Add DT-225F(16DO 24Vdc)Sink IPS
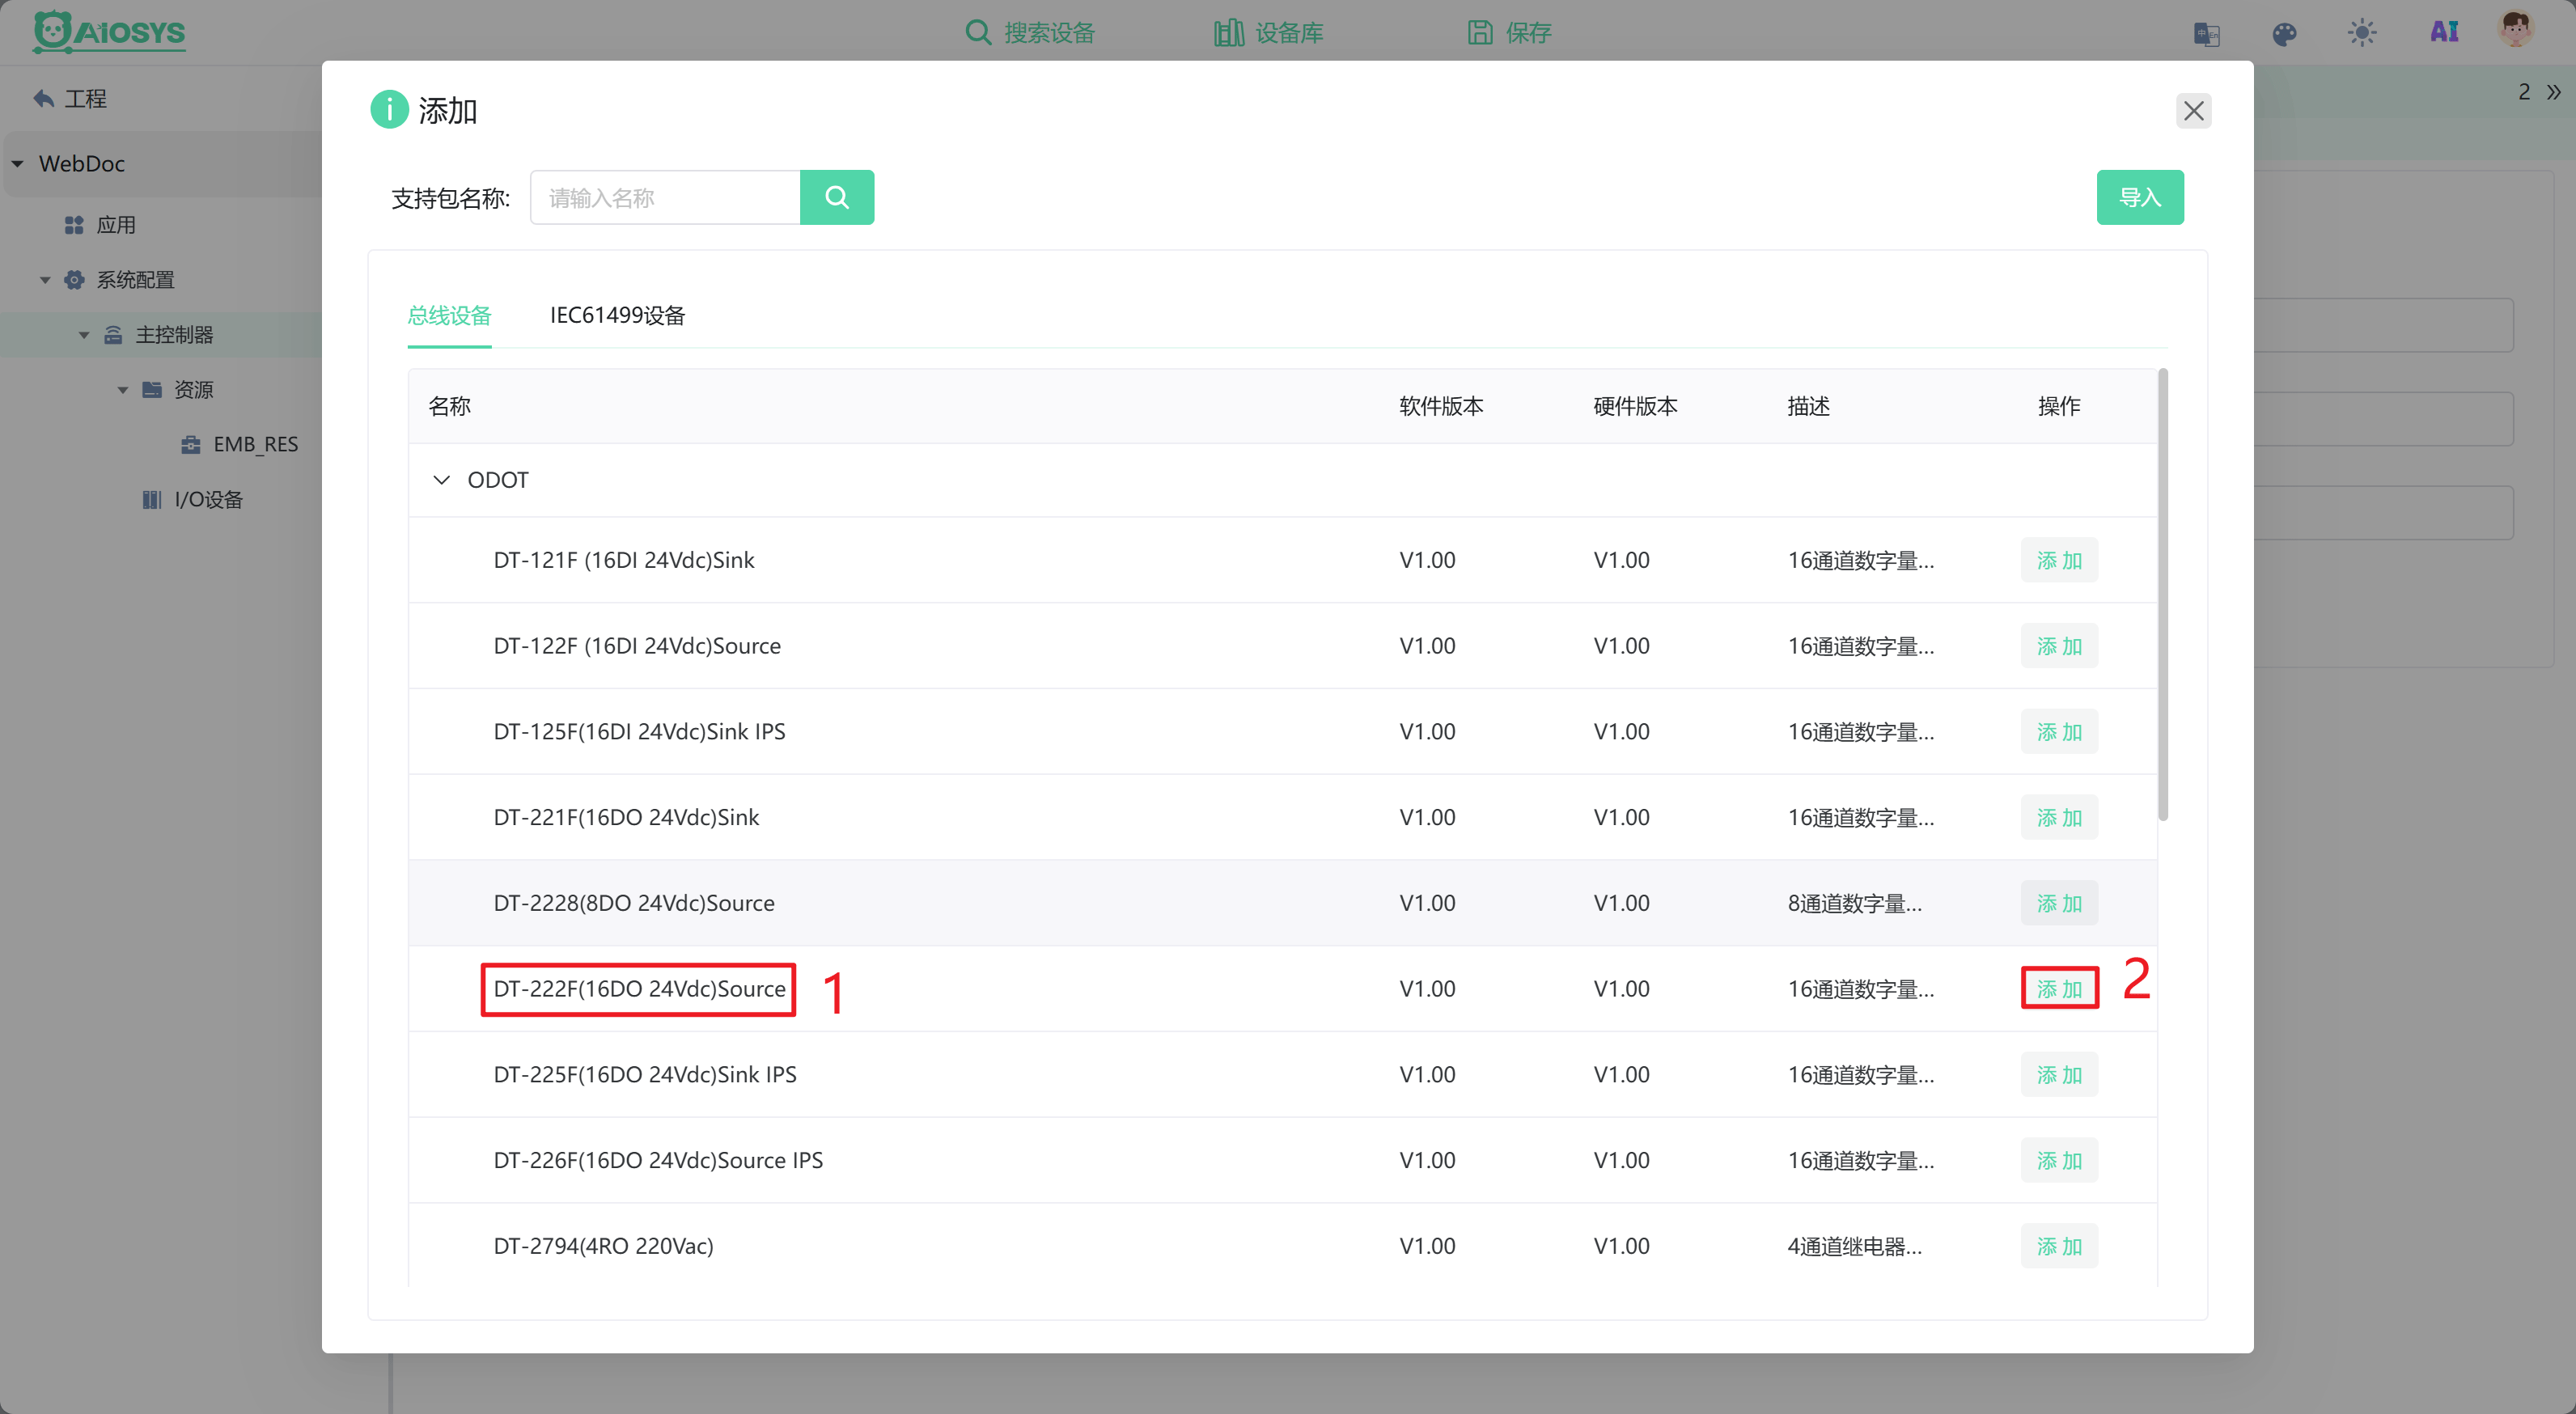2576x1414 pixels. pyautogui.click(x=2059, y=1075)
